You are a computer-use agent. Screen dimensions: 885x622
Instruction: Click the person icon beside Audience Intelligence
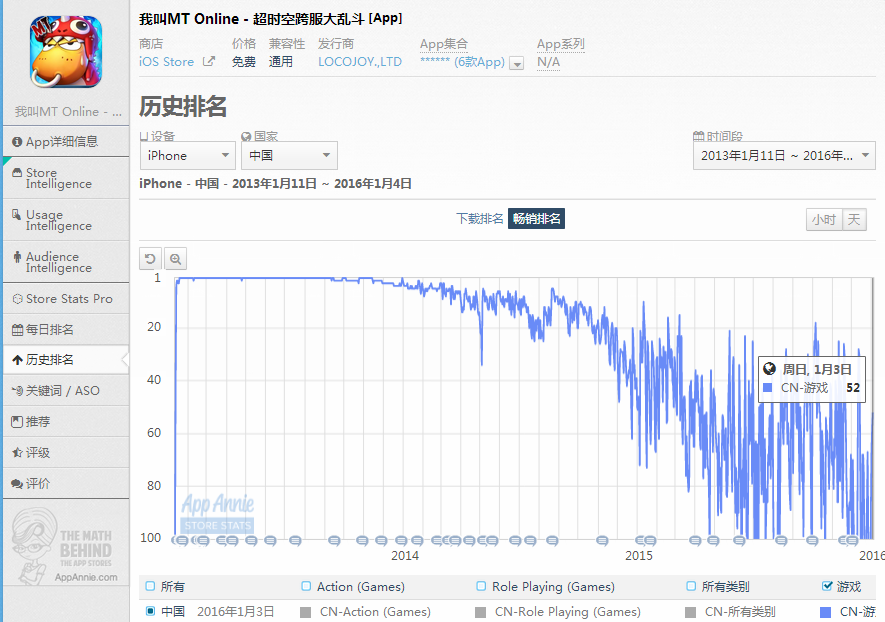17,257
